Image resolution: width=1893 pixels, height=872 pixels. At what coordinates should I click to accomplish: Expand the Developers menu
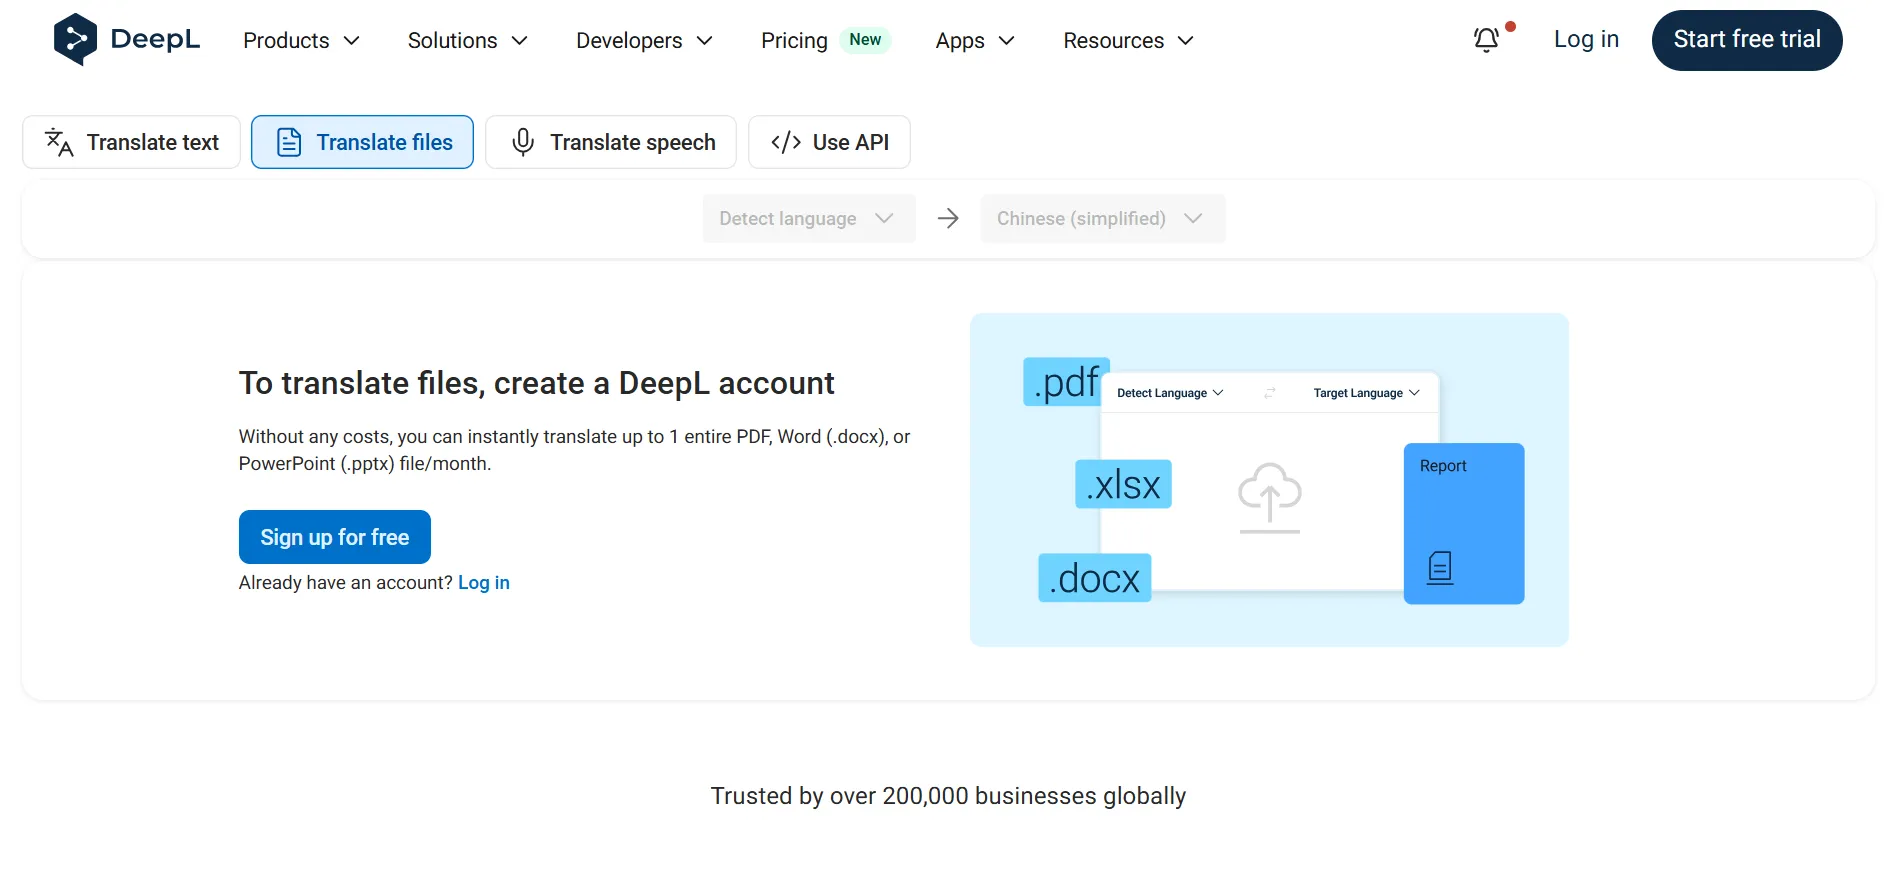tap(644, 40)
